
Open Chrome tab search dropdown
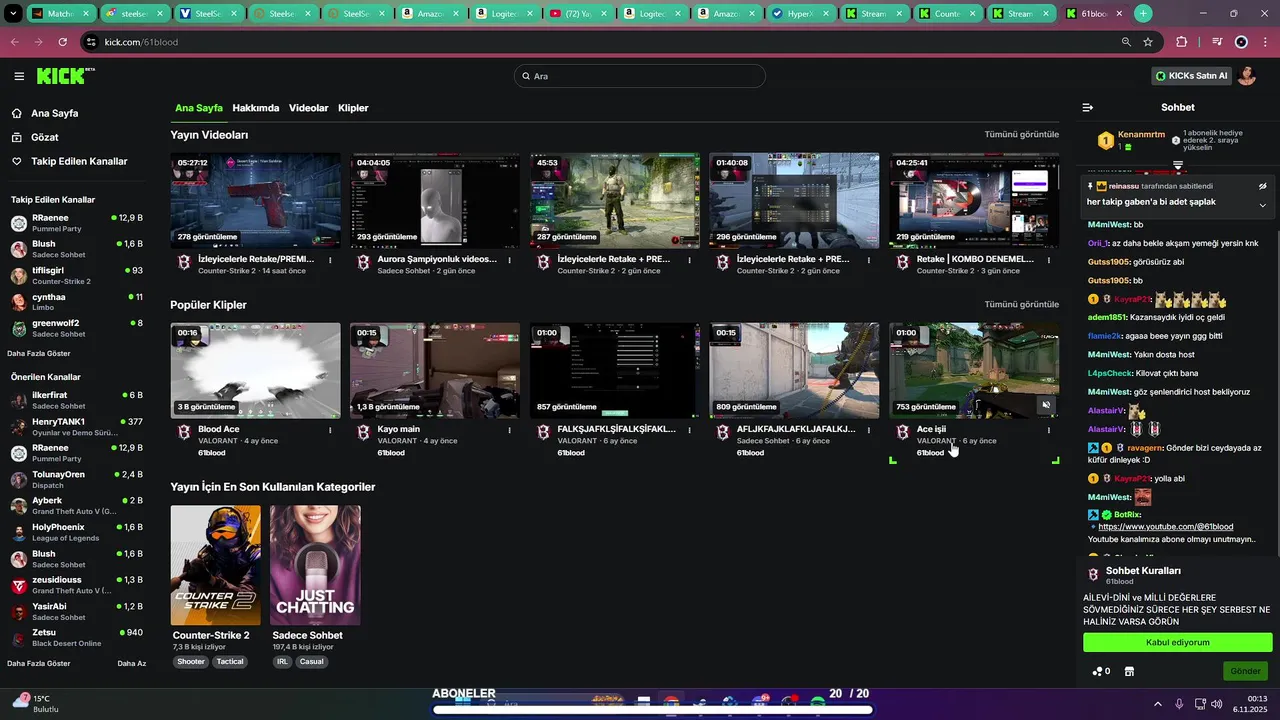[x=14, y=14]
